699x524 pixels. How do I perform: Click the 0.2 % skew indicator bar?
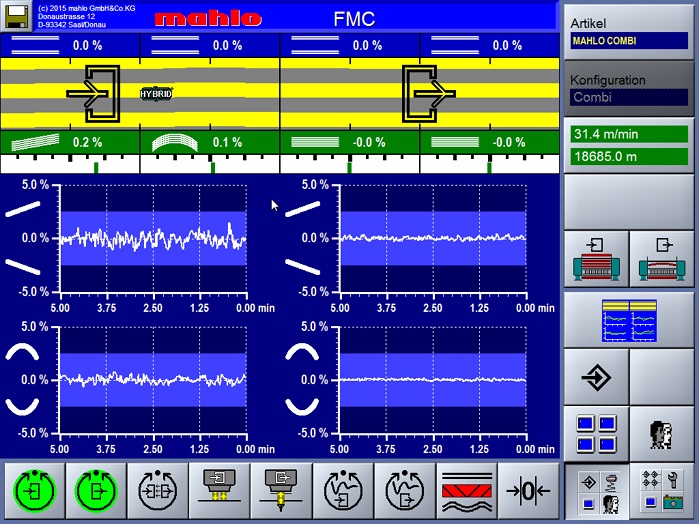tap(70, 142)
